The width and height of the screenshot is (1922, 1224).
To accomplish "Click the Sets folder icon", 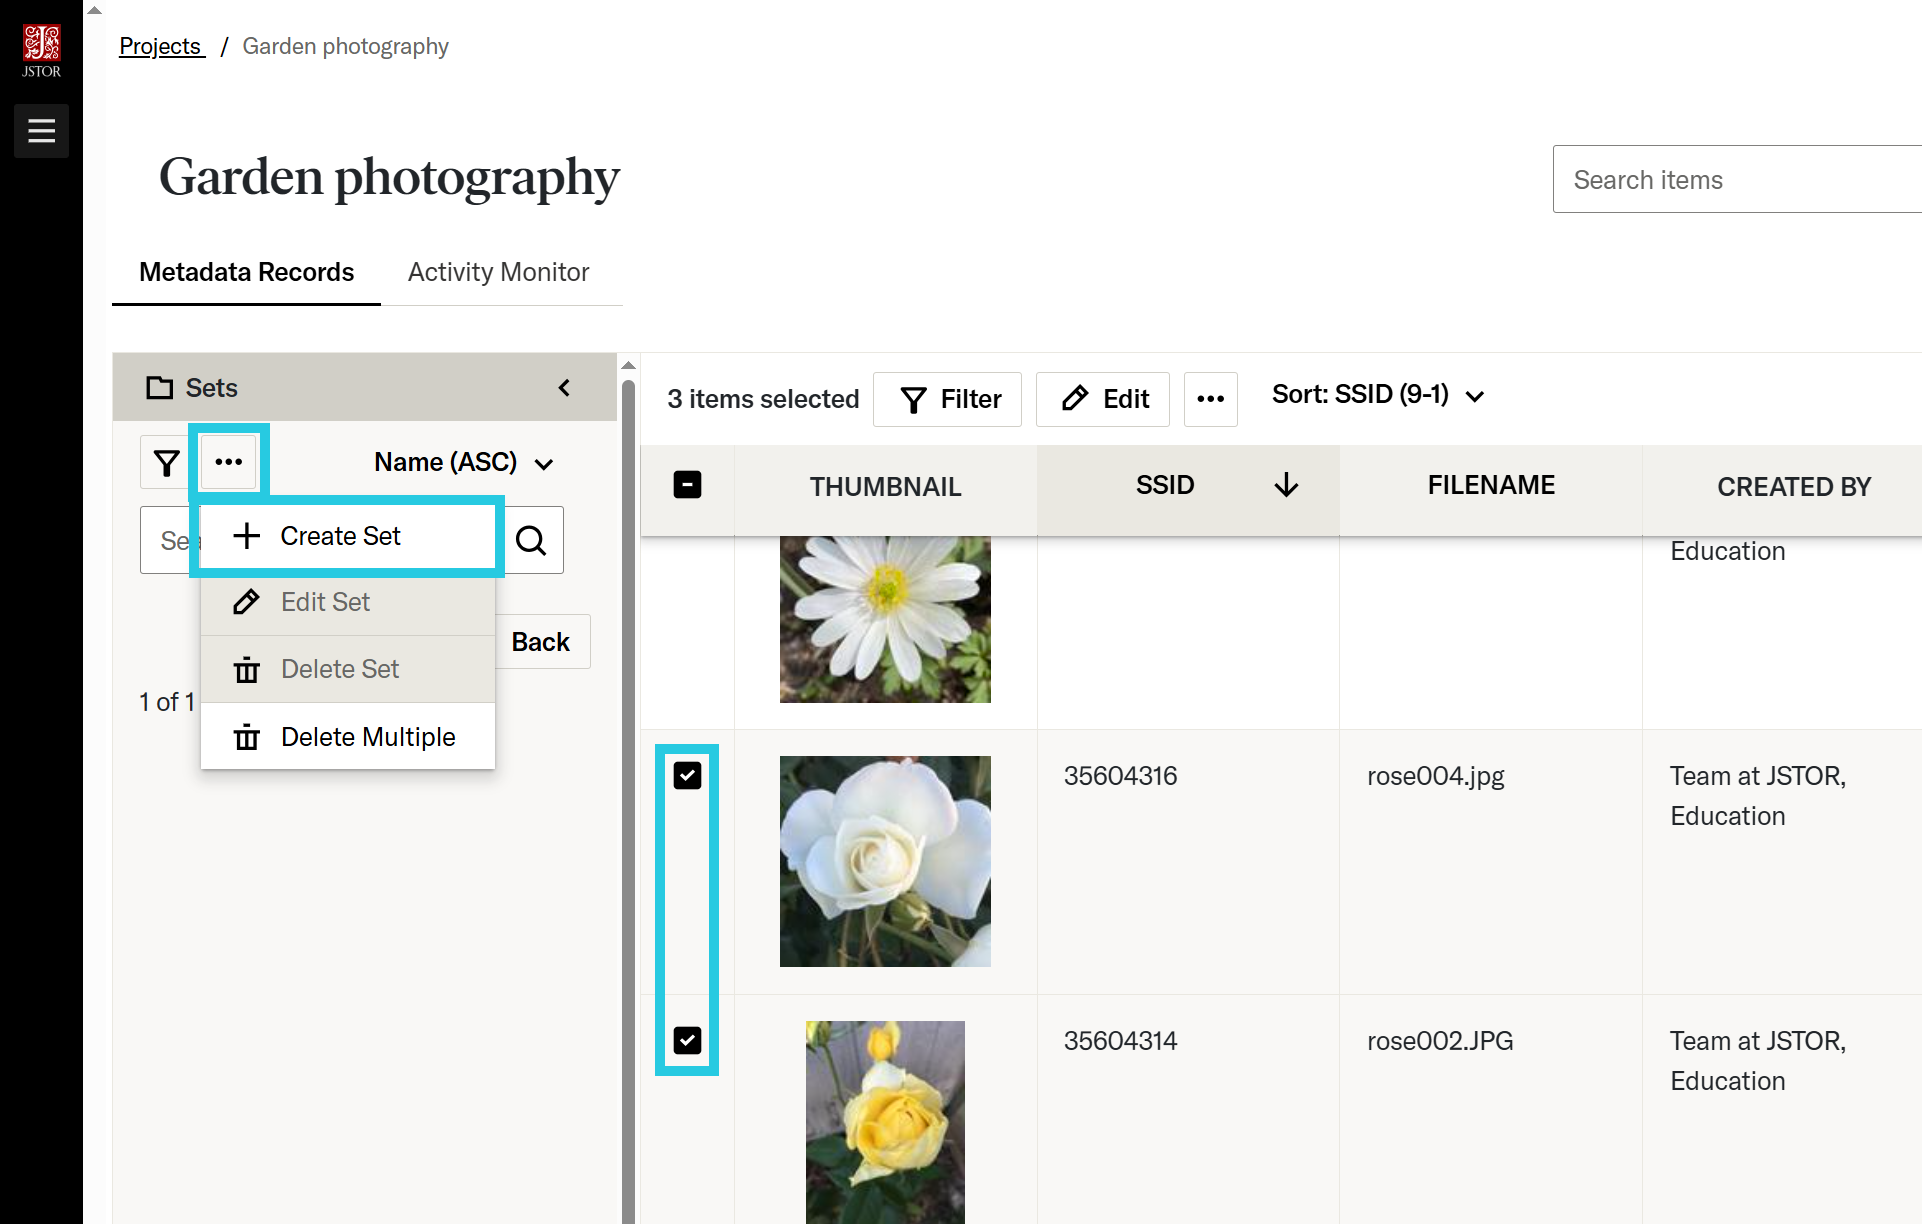I will pyautogui.click(x=159, y=388).
